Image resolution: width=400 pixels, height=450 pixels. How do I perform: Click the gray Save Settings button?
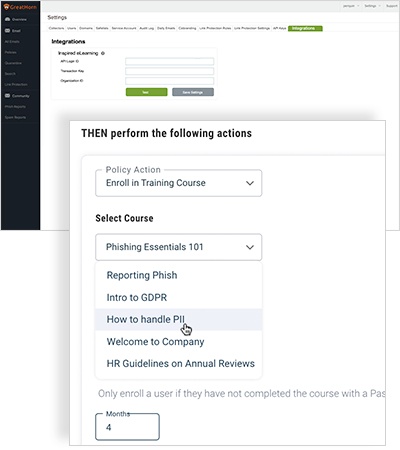(x=193, y=92)
